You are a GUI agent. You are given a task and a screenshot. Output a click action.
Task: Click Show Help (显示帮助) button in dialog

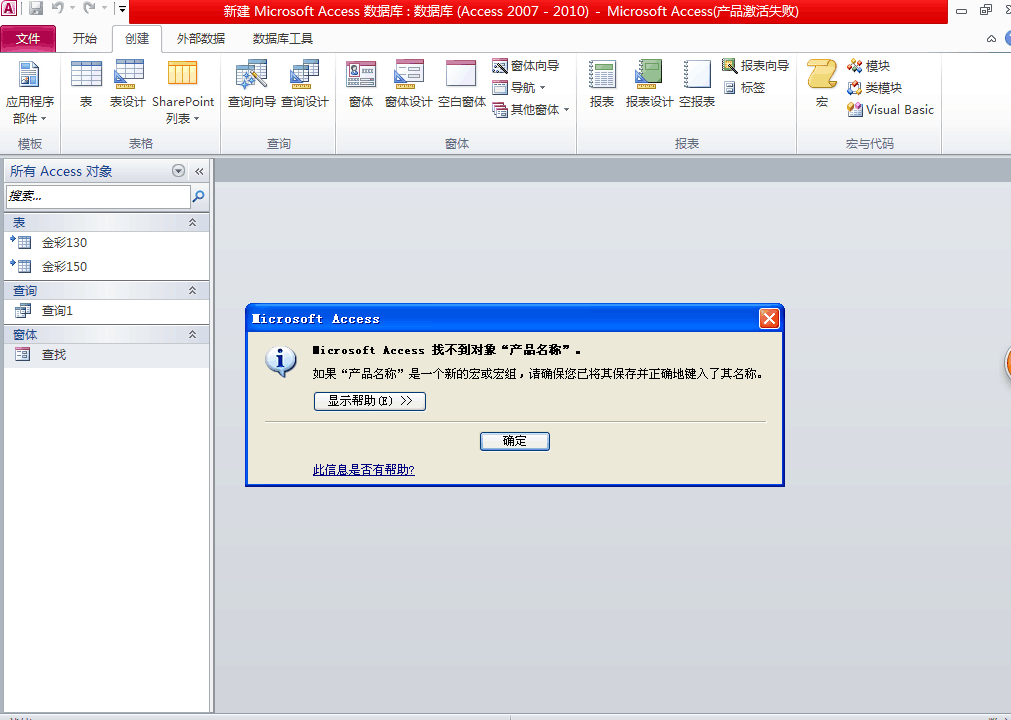pyautogui.click(x=369, y=401)
